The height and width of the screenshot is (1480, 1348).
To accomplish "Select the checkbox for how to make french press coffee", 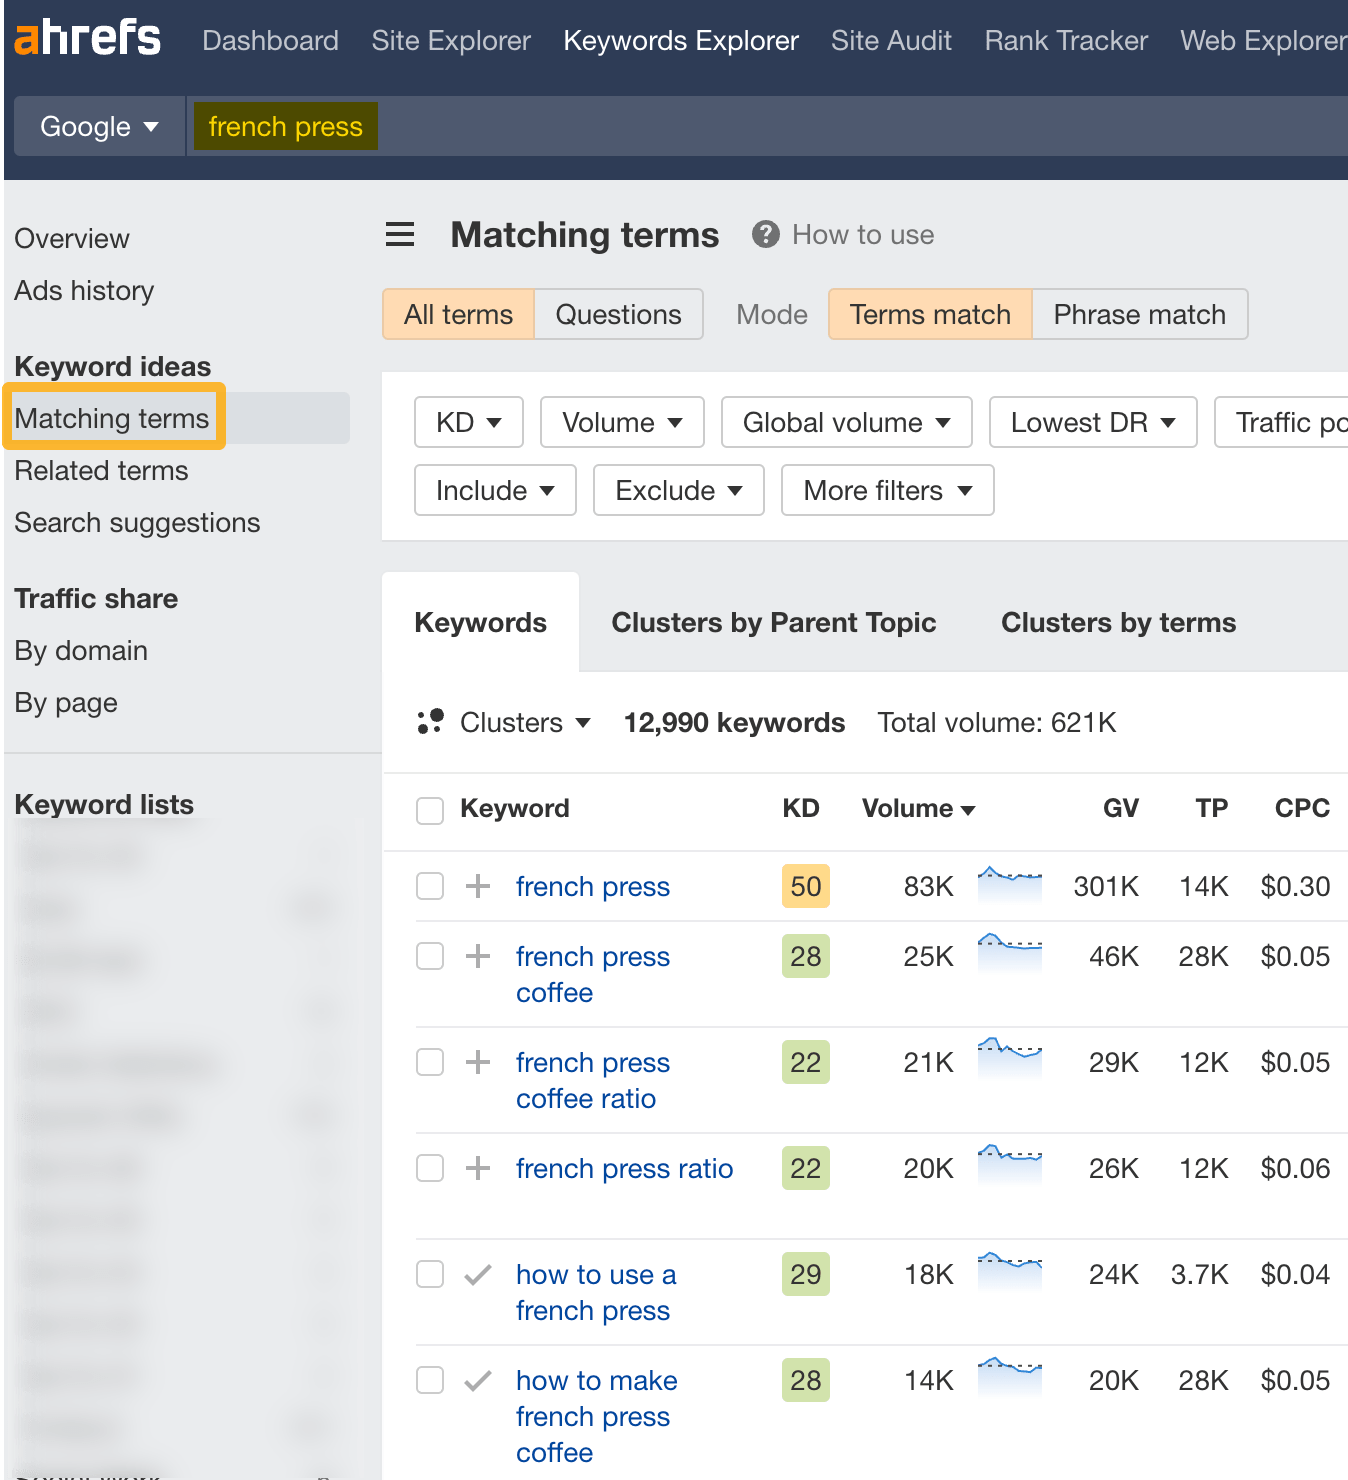I will point(429,1380).
